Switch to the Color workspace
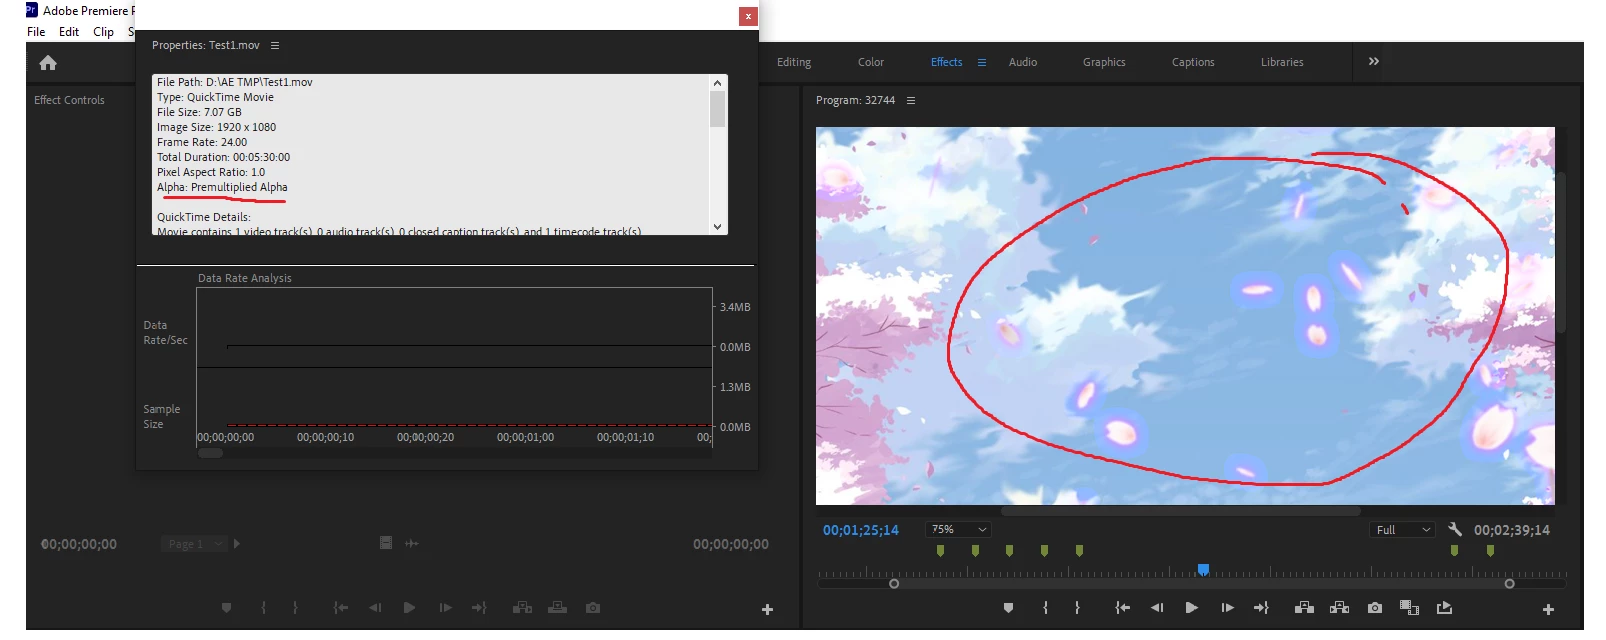 (x=870, y=62)
